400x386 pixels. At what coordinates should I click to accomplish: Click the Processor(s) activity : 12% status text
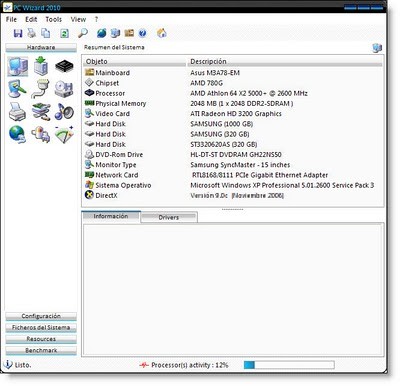(x=190, y=365)
